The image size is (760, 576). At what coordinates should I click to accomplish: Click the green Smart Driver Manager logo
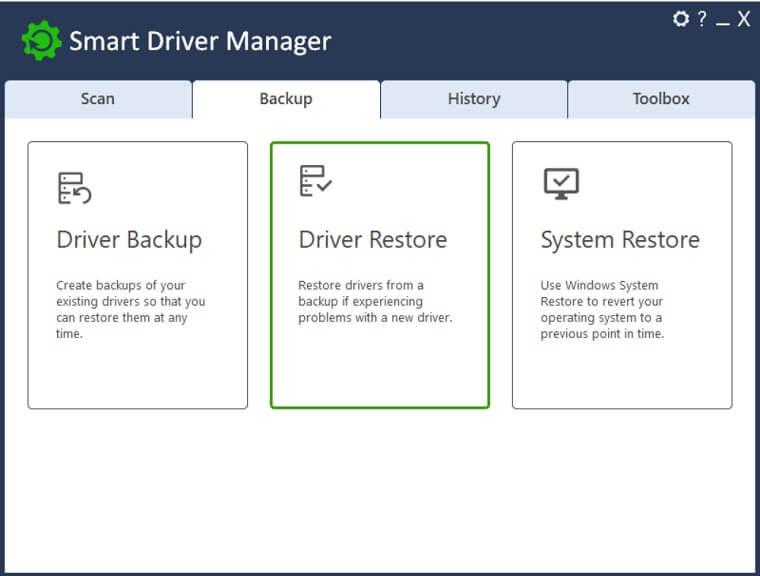click(x=42, y=41)
